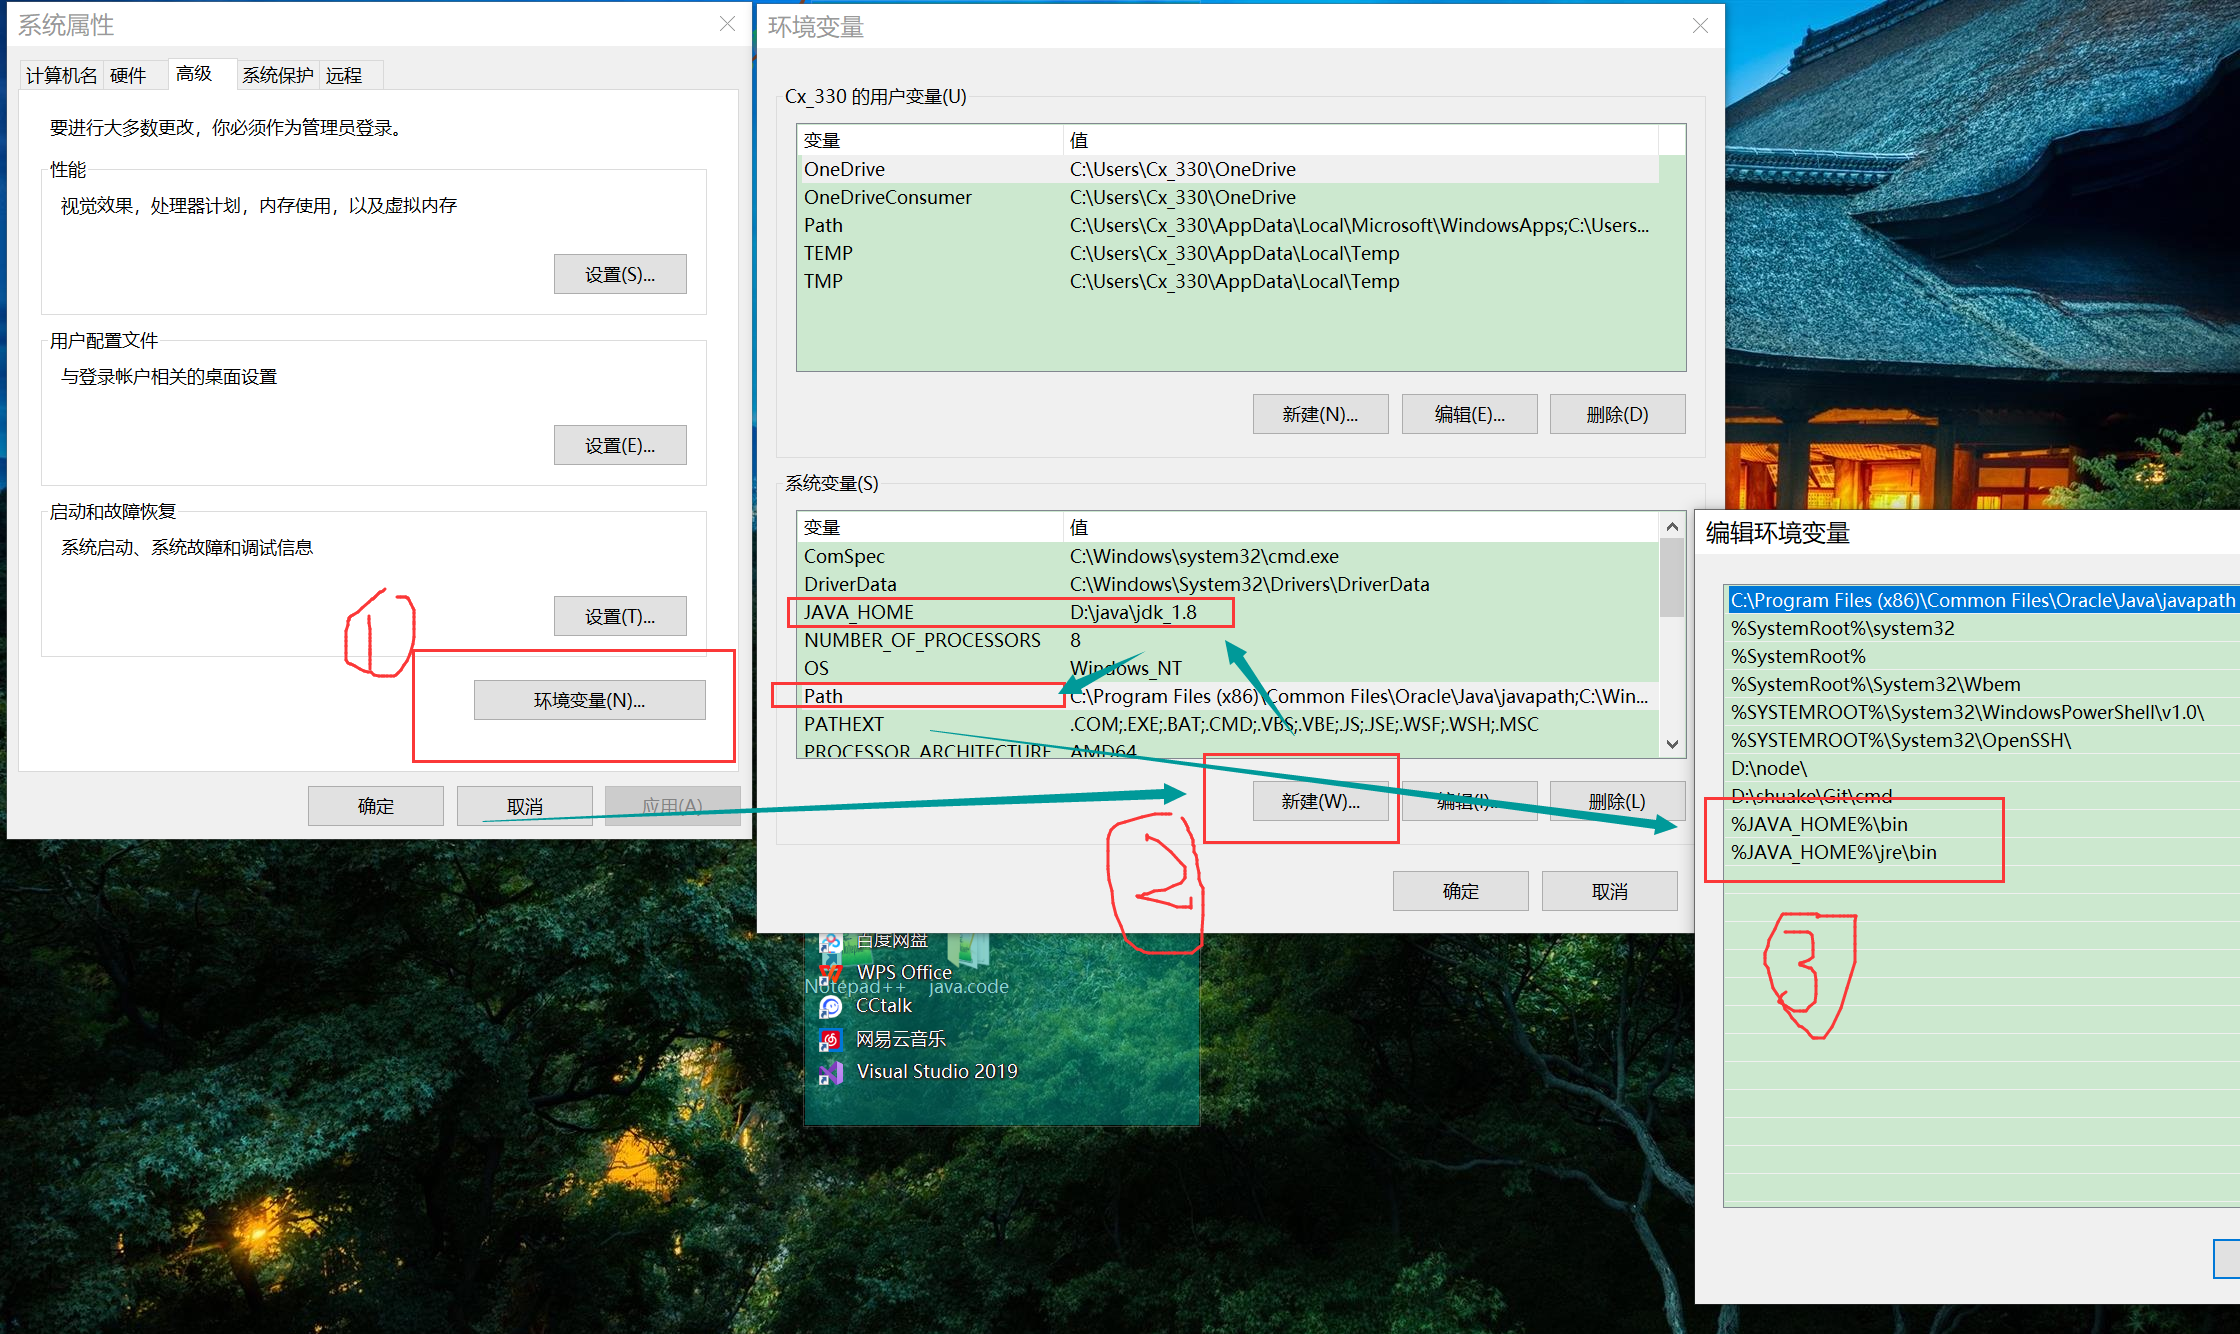Screen dimensions: 2240x1334
Task: Click the 百度网盘 shortcut icon
Action: coord(830,942)
